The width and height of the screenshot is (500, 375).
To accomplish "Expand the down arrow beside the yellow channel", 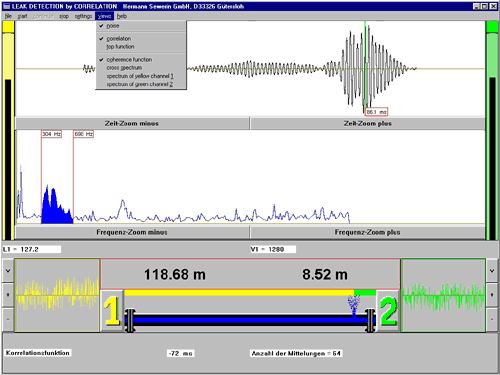I will 8,271.
